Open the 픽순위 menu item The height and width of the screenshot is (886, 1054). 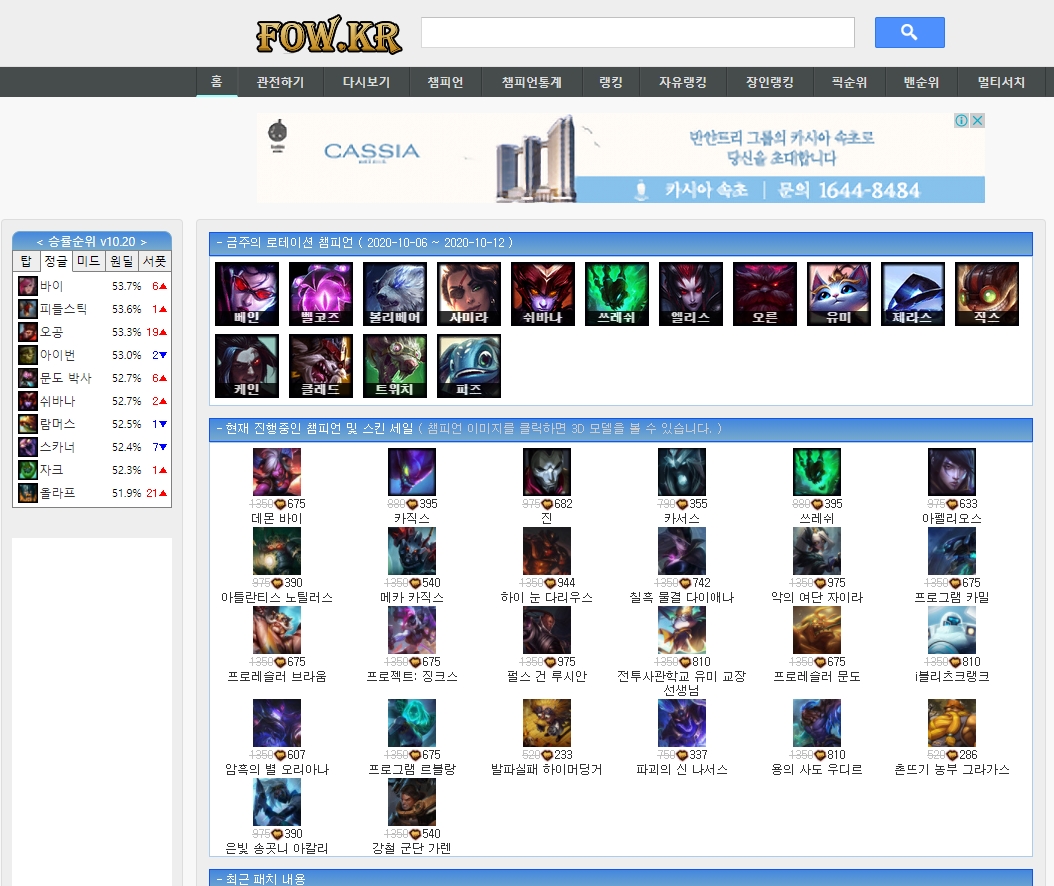click(x=849, y=82)
